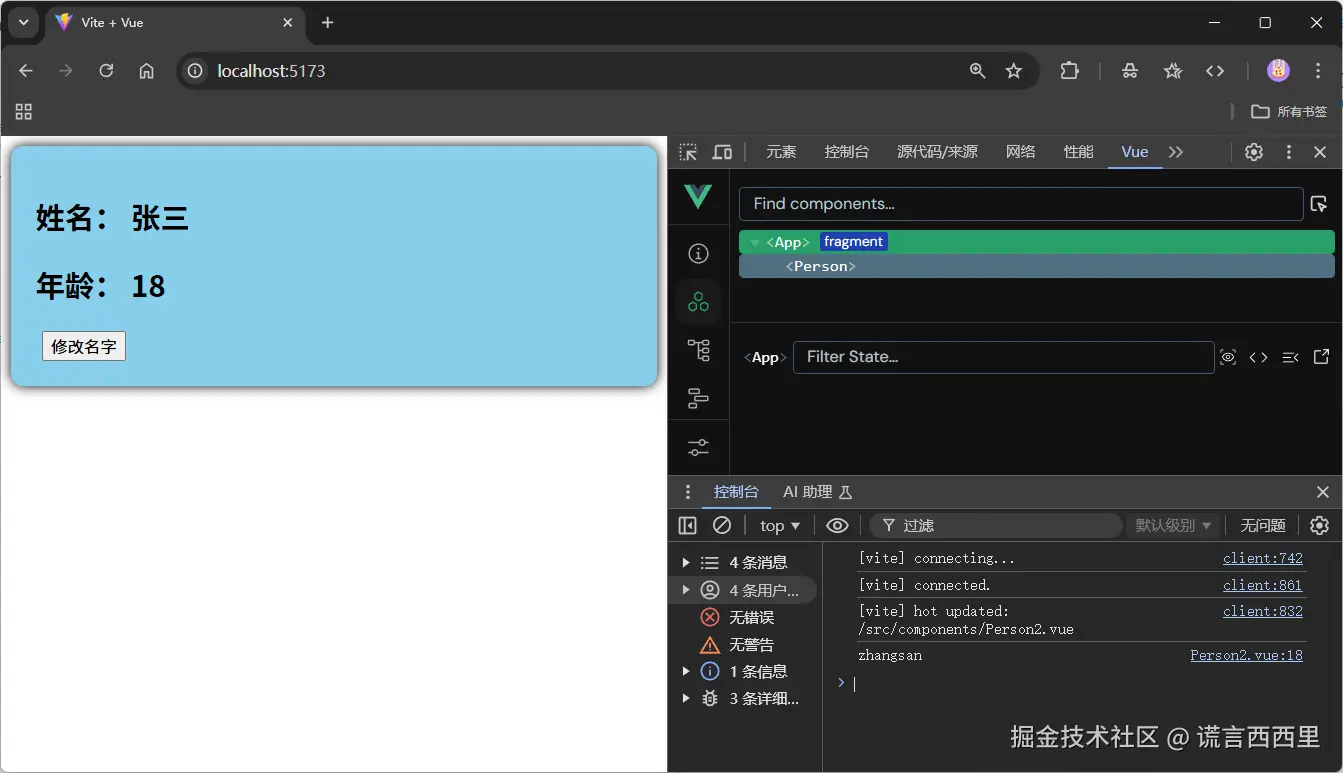The image size is (1343, 773).
Task: Clear the console output
Action: tap(722, 525)
